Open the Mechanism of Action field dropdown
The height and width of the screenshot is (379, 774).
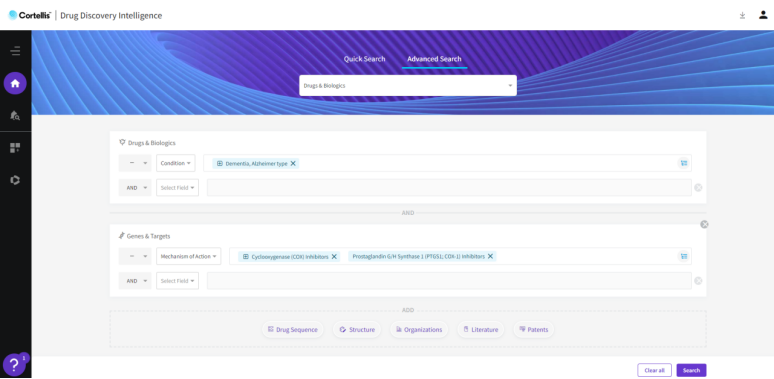[x=189, y=256]
